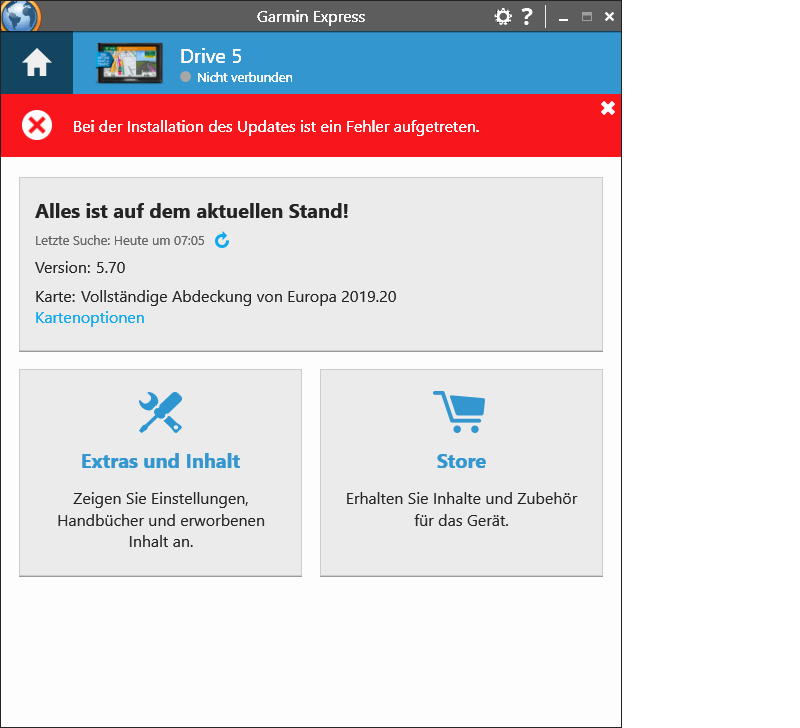Screen dimensions: 800x728
Task: Go to the home screen icon
Action: point(37,63)
